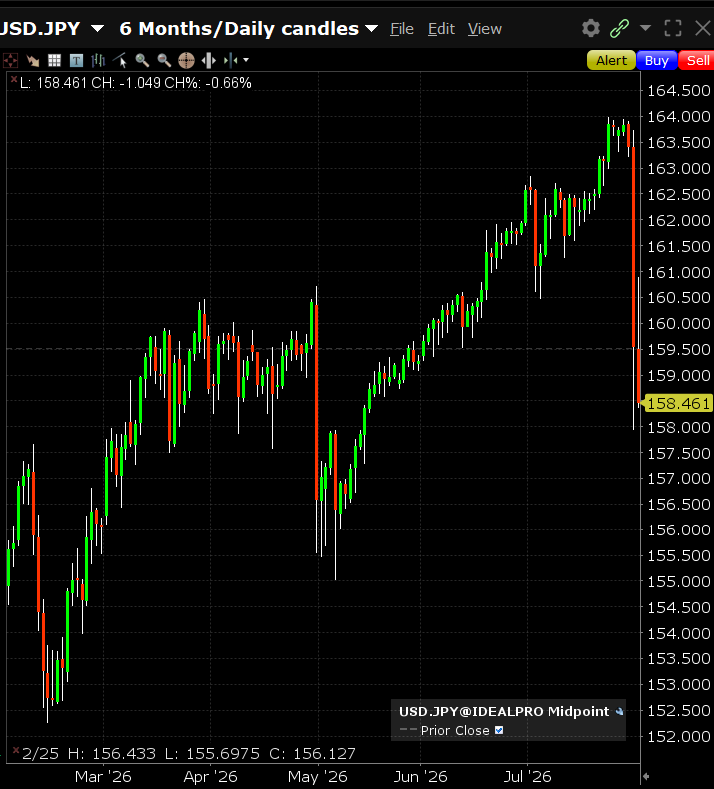Screen dimensions: 714x789
Task: Click the 159.500 price axis label
Action: tap(678, 349)
